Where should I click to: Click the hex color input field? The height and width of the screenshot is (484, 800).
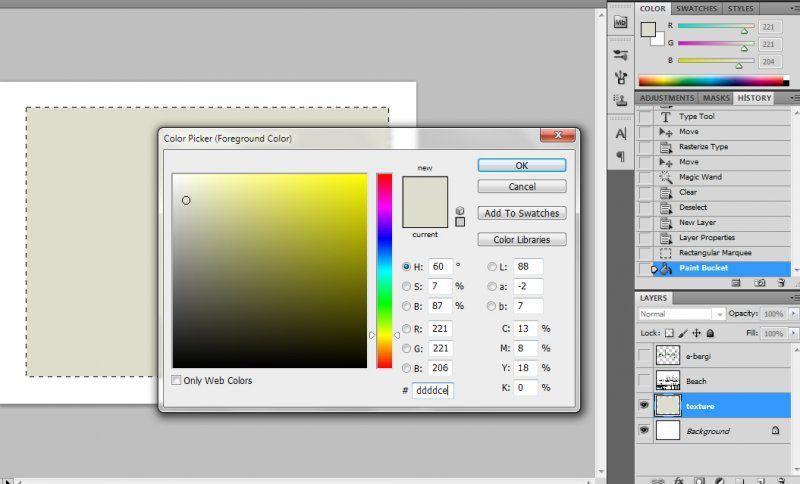pos(432,390)
